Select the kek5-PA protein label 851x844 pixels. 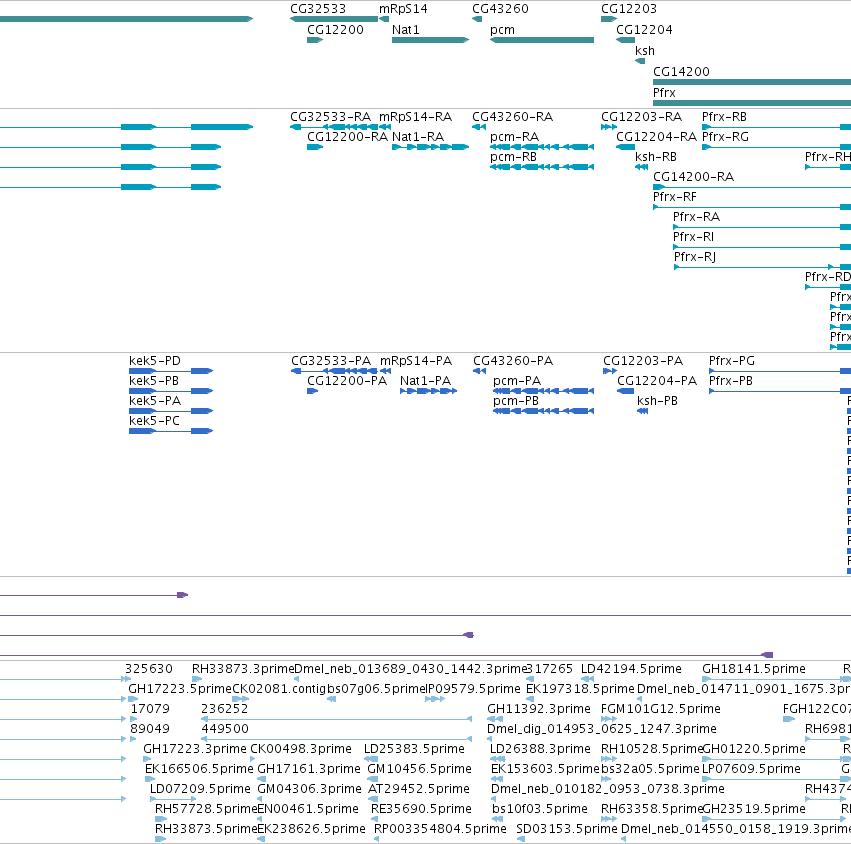pyautogui.click(x=155, y=401)
